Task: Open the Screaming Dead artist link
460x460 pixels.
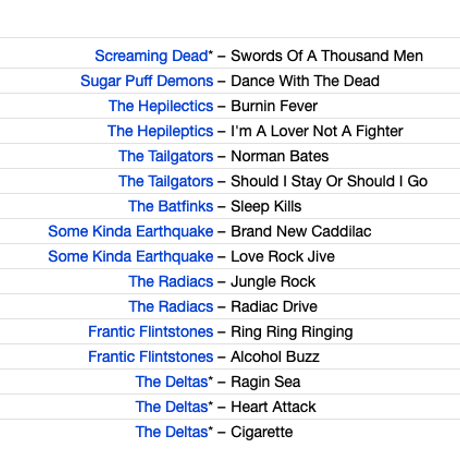Action: coord(151,56)
